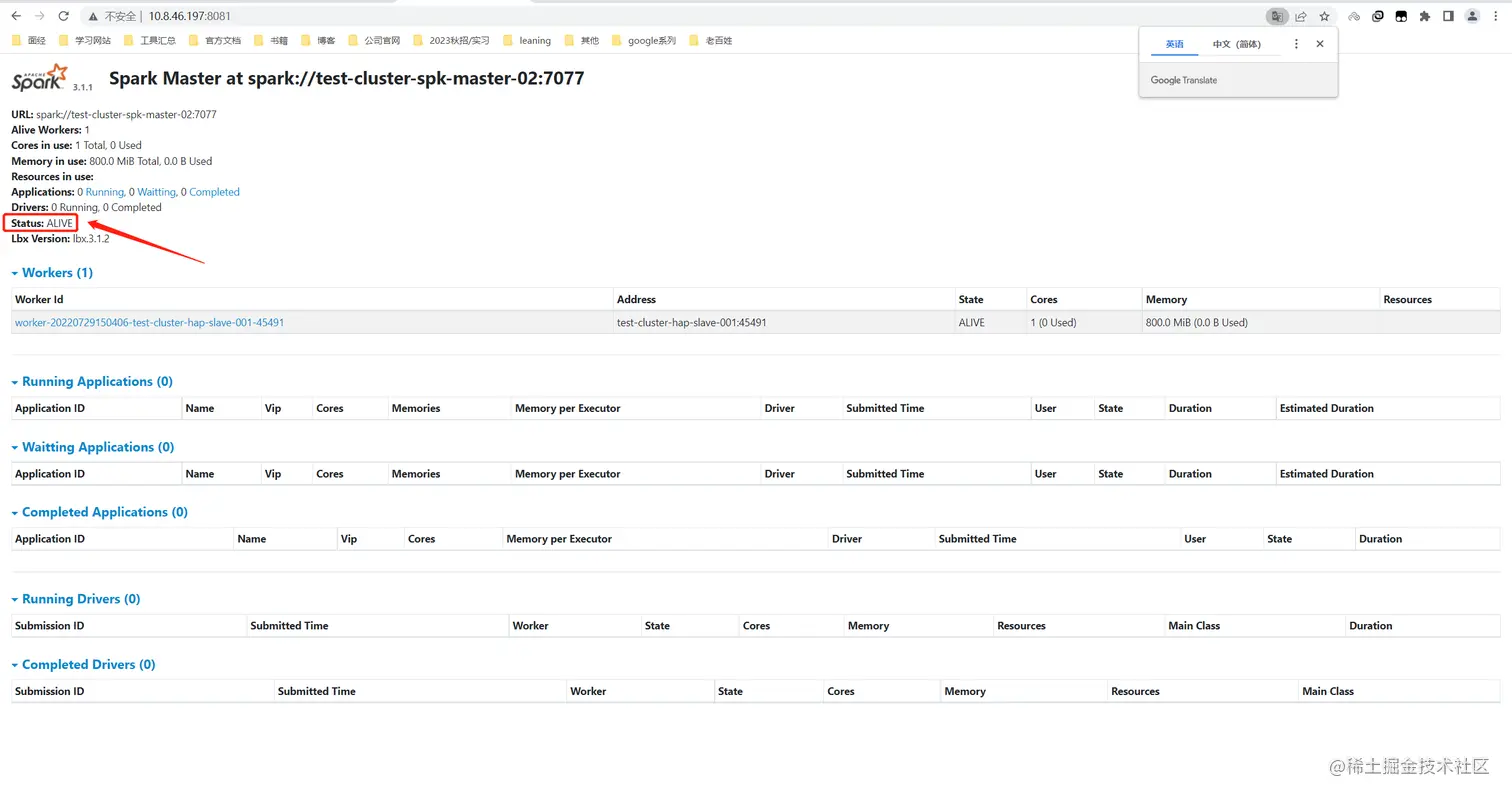Open the 其他 bookmark folder

pyautogui.click(x=581, y=41)
